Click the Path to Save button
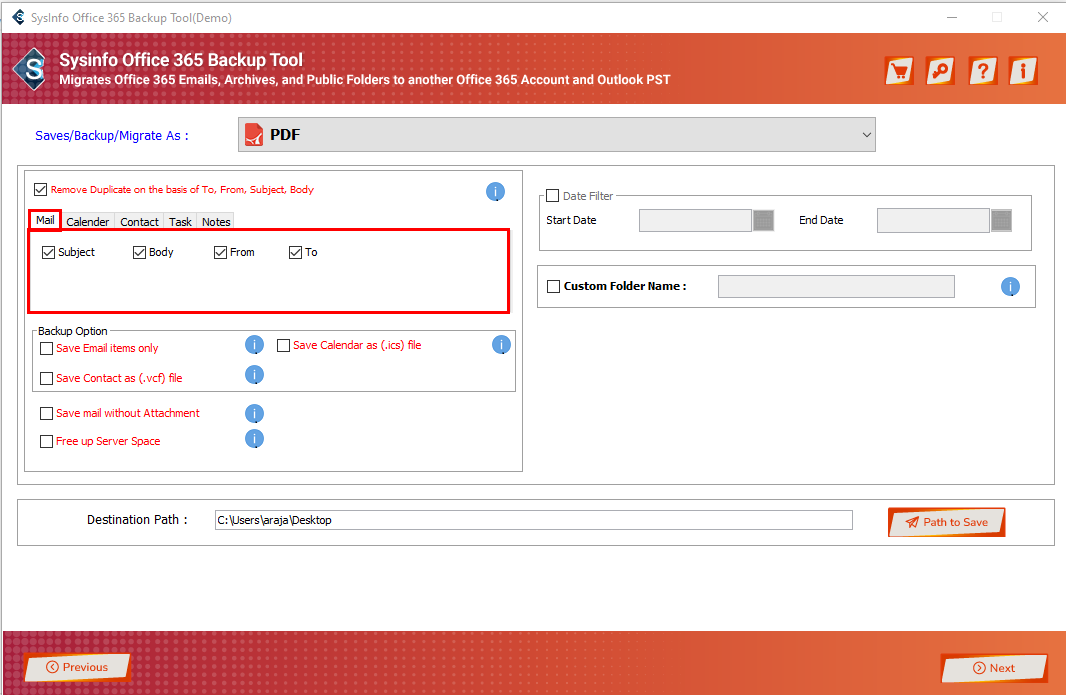The height and width of the screenshot is (695, 1066). (946, 522)
